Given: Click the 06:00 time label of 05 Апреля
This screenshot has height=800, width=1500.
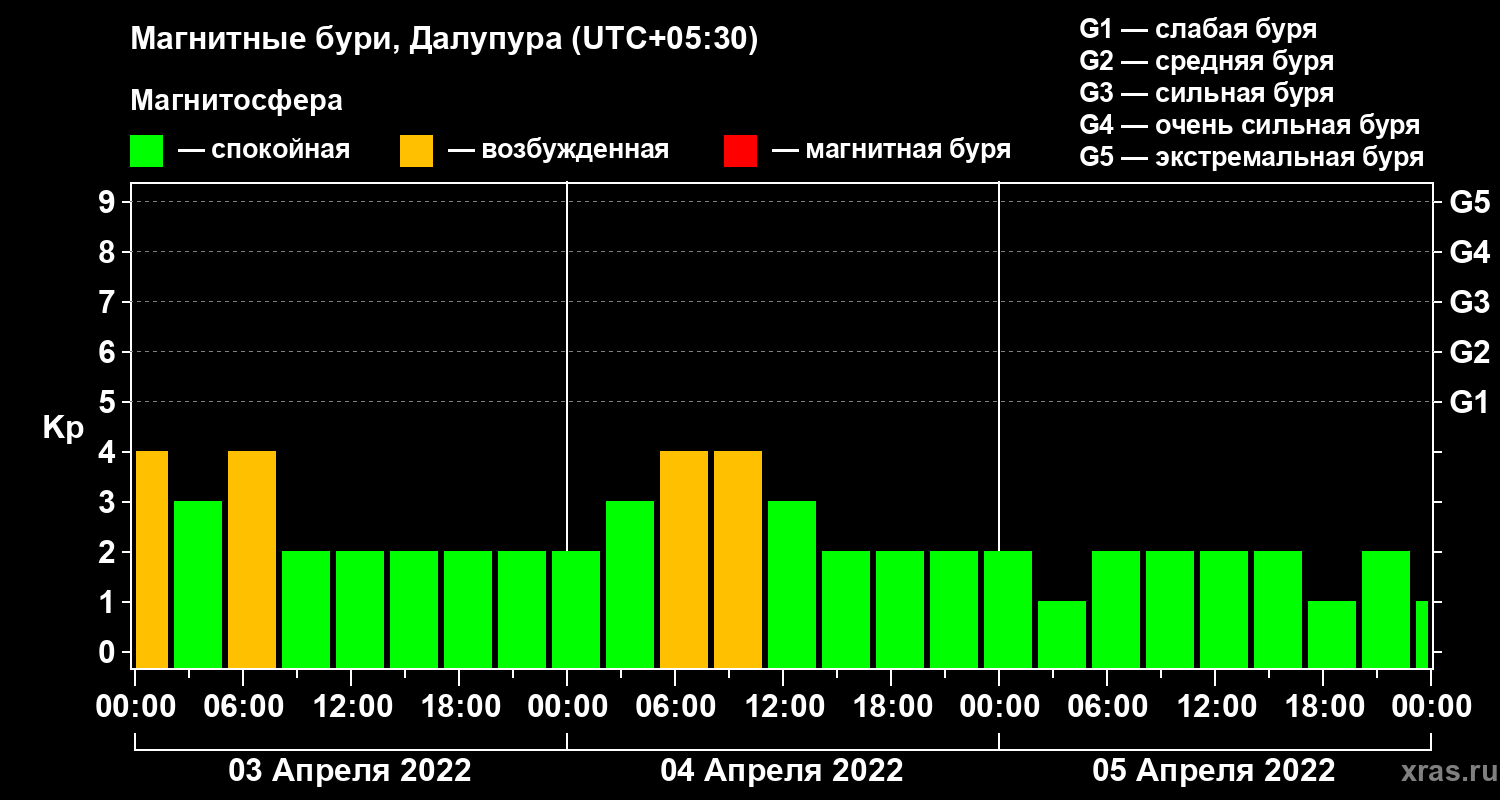Looking at the screenshot, I should 1107,707.
